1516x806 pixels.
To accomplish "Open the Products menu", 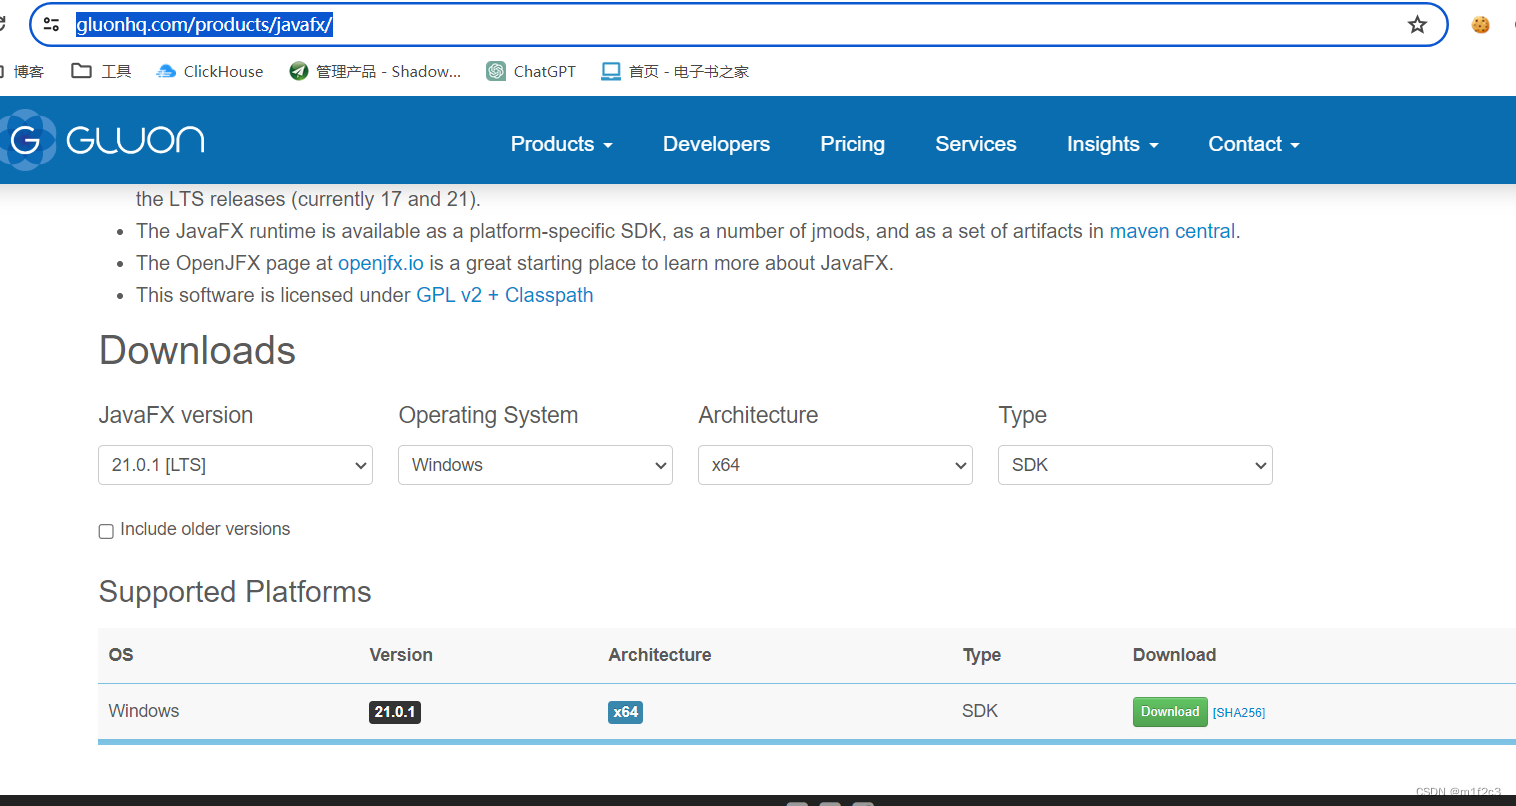I will (x=561, y=144).
